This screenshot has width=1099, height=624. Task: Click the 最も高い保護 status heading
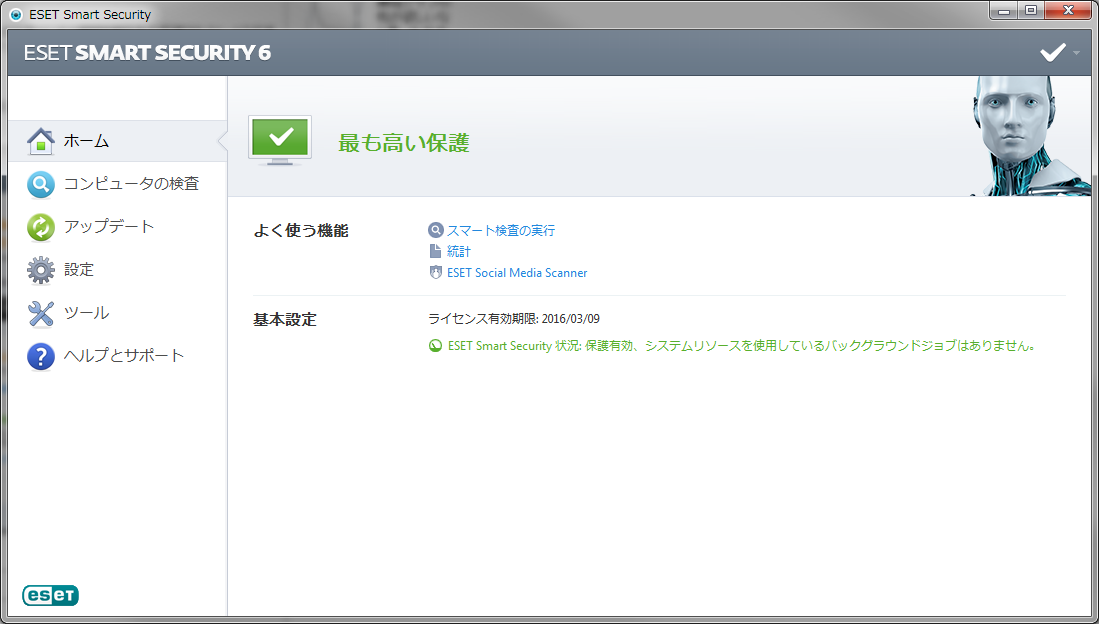(404, 143)
